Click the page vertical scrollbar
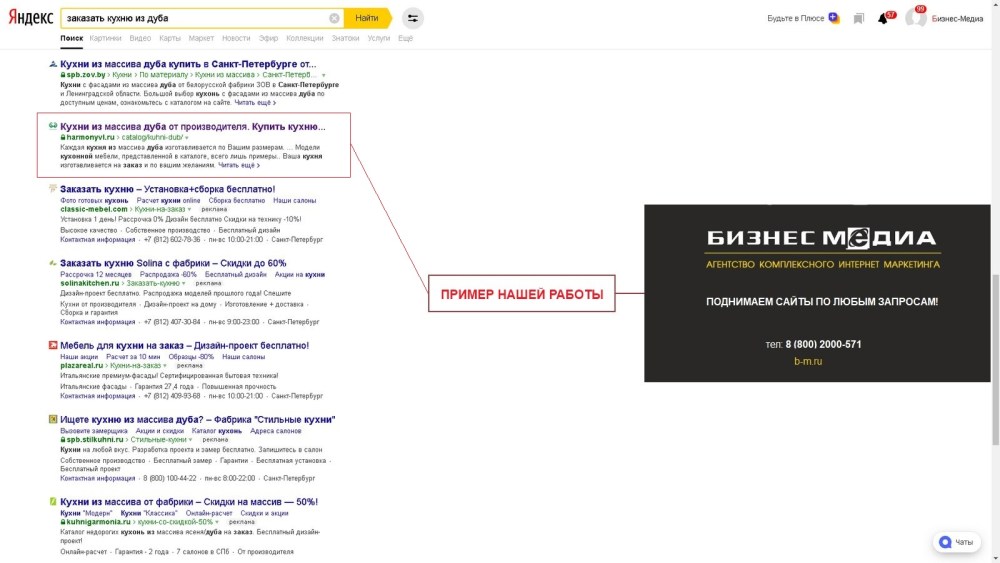This screenshot has height=563, width=1000. (996, 359)
